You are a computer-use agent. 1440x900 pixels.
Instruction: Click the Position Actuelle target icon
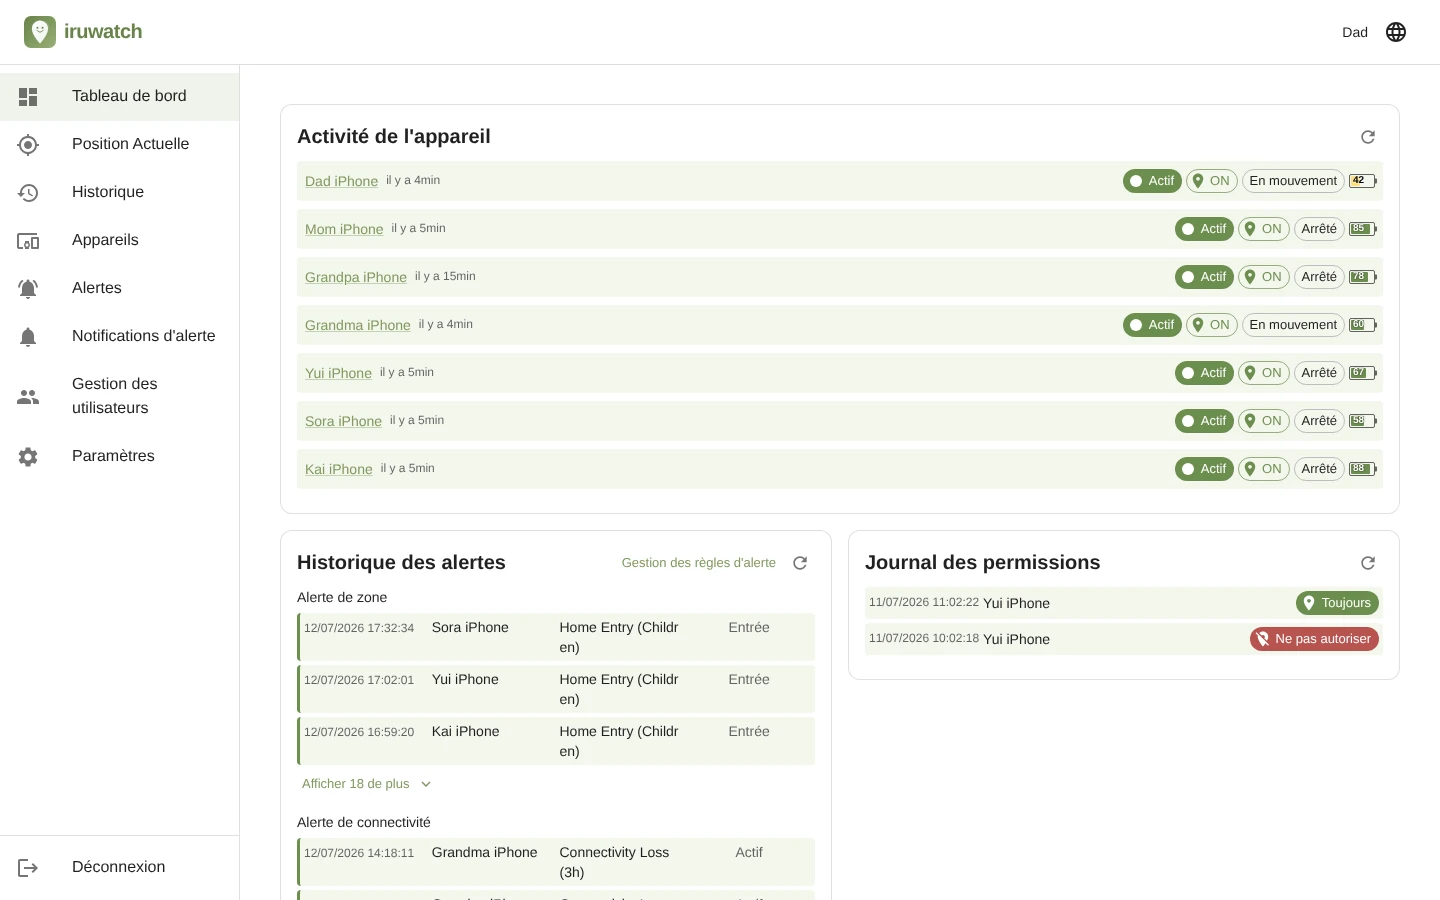[x=28, y=144]
